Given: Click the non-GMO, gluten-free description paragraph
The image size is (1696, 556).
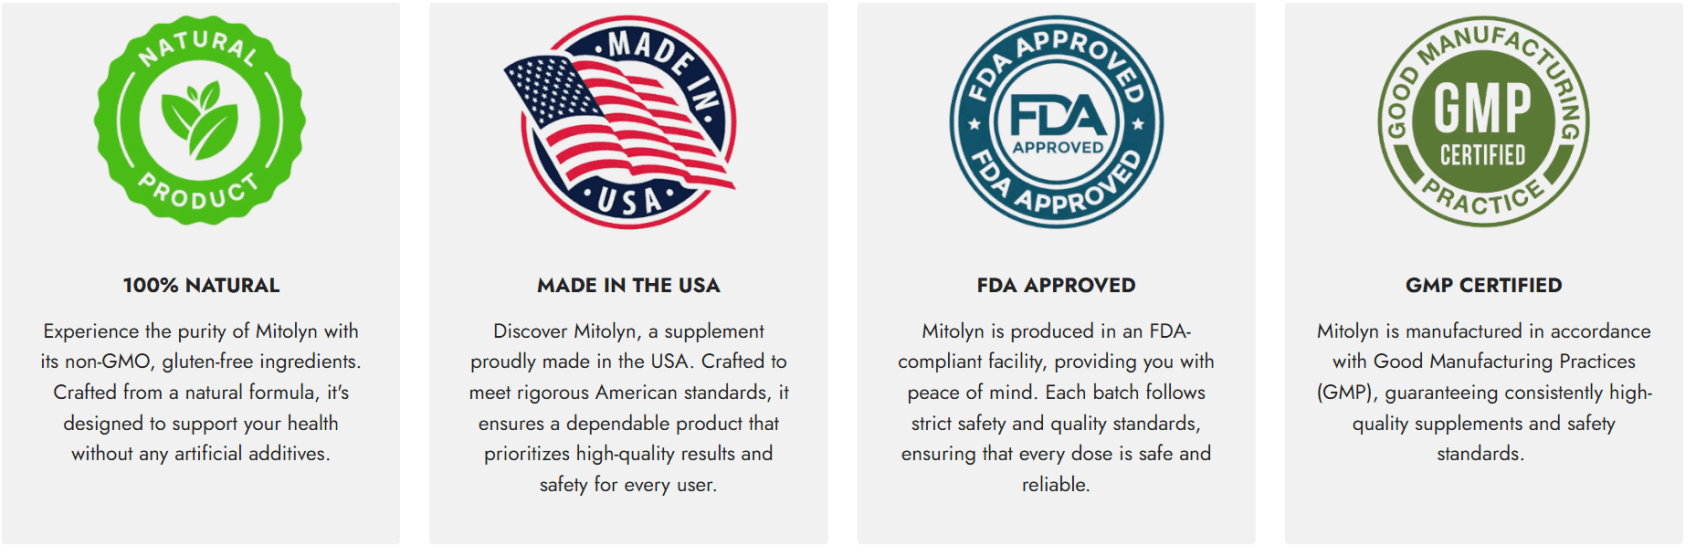Looking at the screenshot, I should click(201, 392).
